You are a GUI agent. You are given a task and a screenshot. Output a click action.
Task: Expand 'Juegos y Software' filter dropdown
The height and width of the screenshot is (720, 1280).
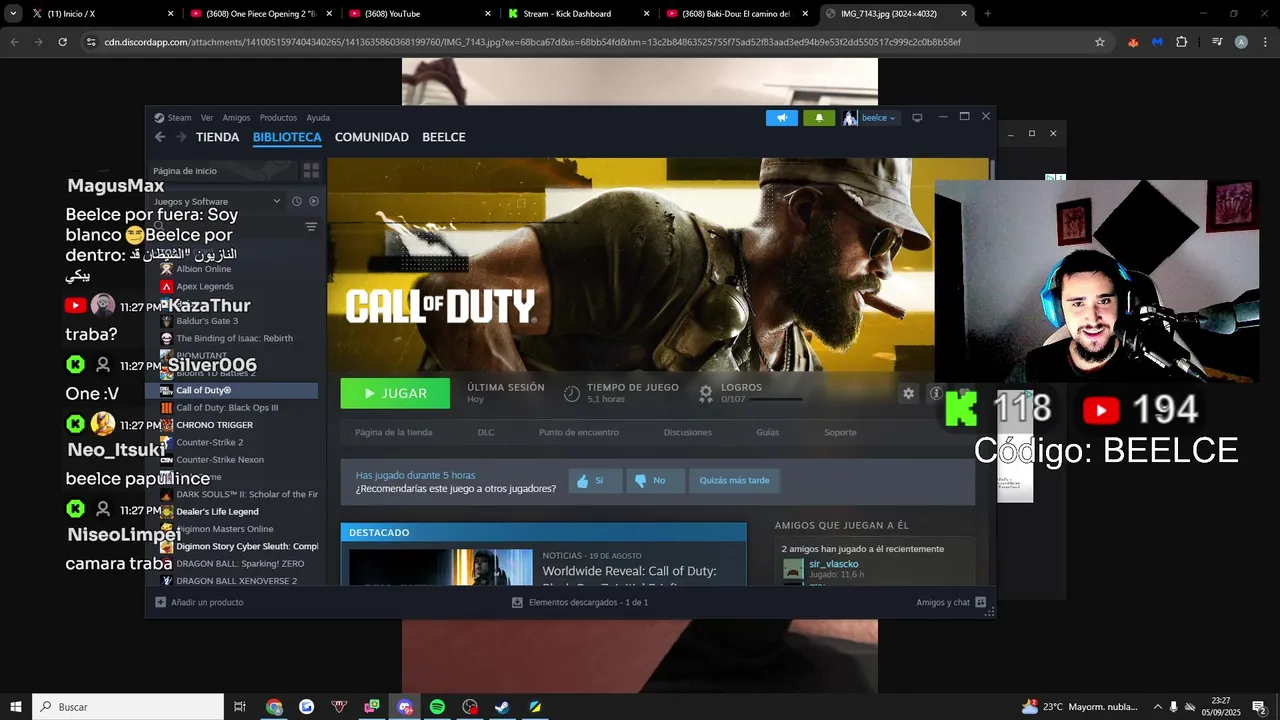click(x=217, y=201)
